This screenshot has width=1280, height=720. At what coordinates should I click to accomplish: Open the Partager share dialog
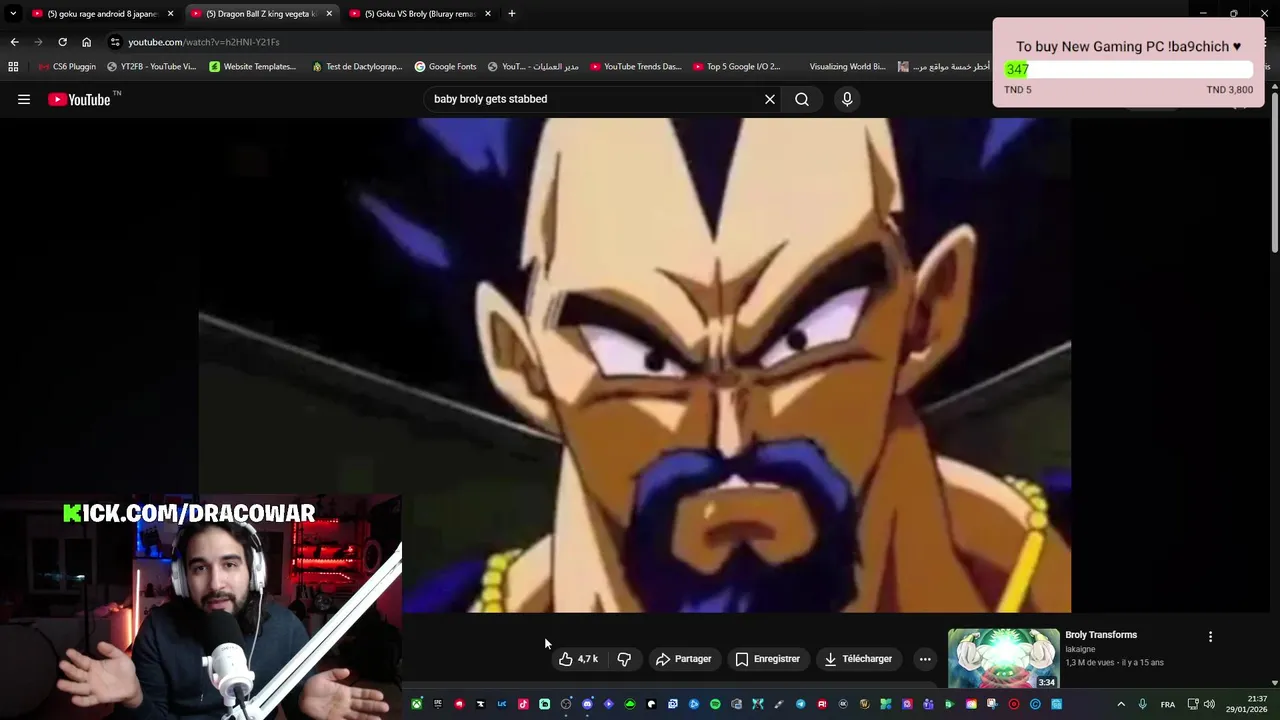coord(684,659)
